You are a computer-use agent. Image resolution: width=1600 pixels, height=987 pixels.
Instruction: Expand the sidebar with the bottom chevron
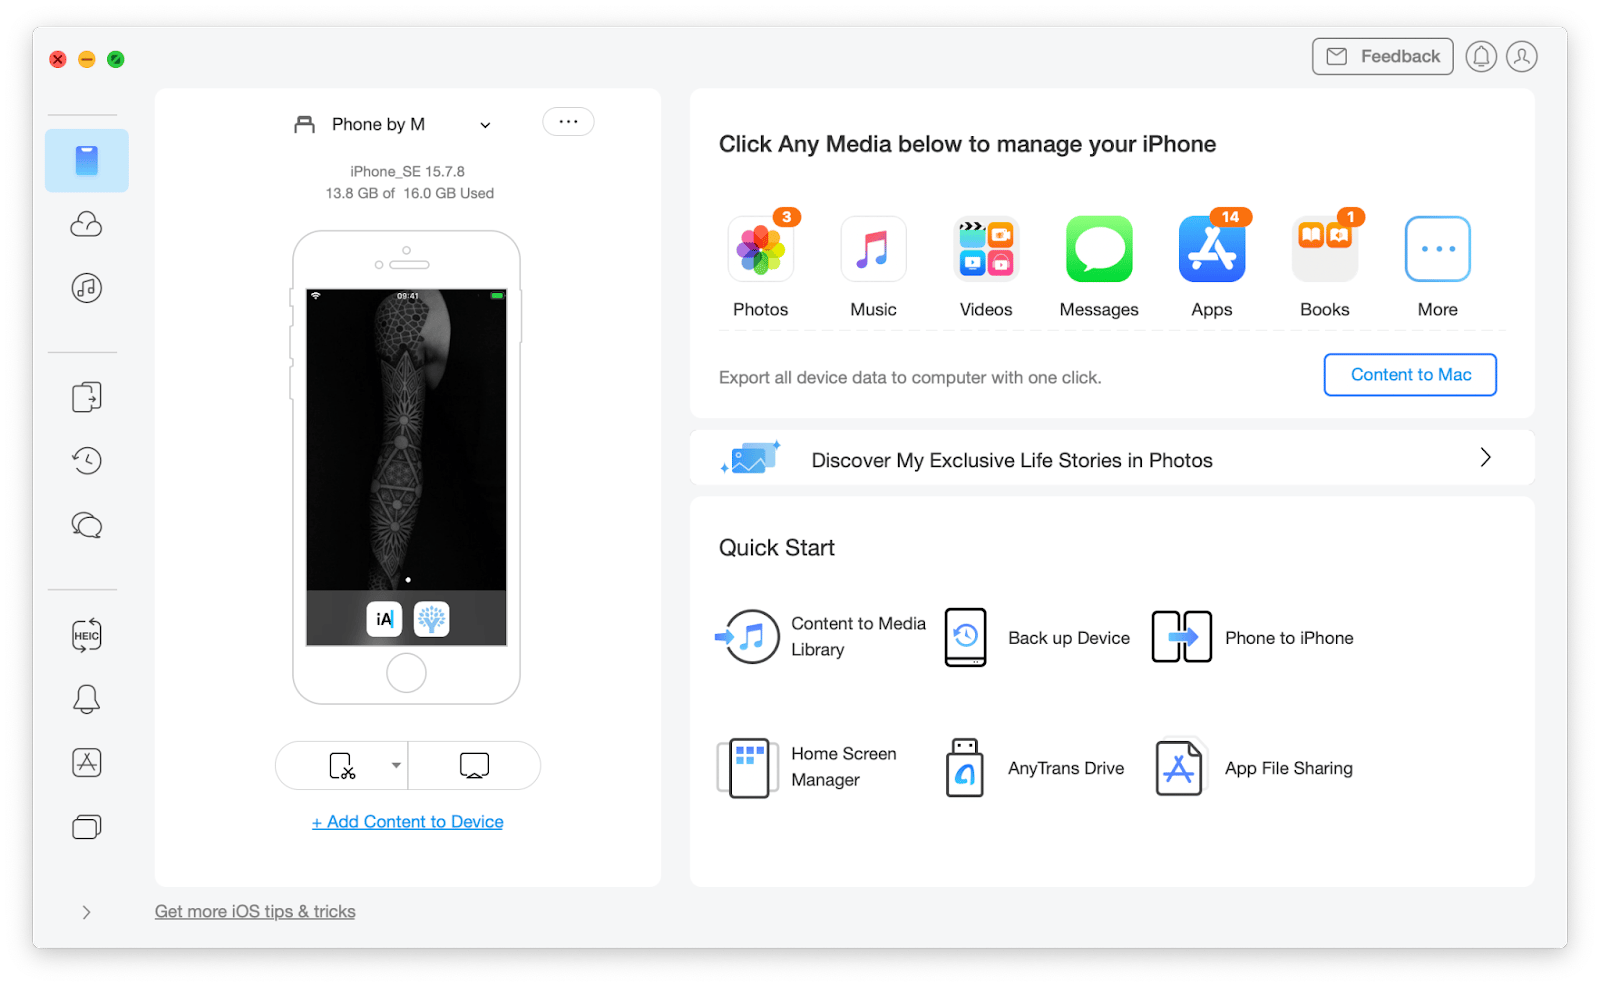tap(87, 912)
